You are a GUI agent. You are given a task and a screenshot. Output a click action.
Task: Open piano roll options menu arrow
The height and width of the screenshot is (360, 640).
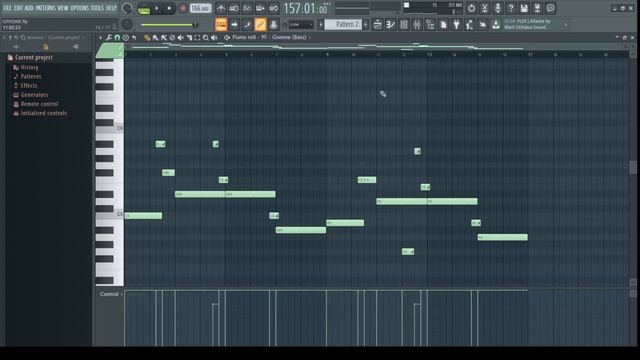pyautogui.click(x=100, y=38)
